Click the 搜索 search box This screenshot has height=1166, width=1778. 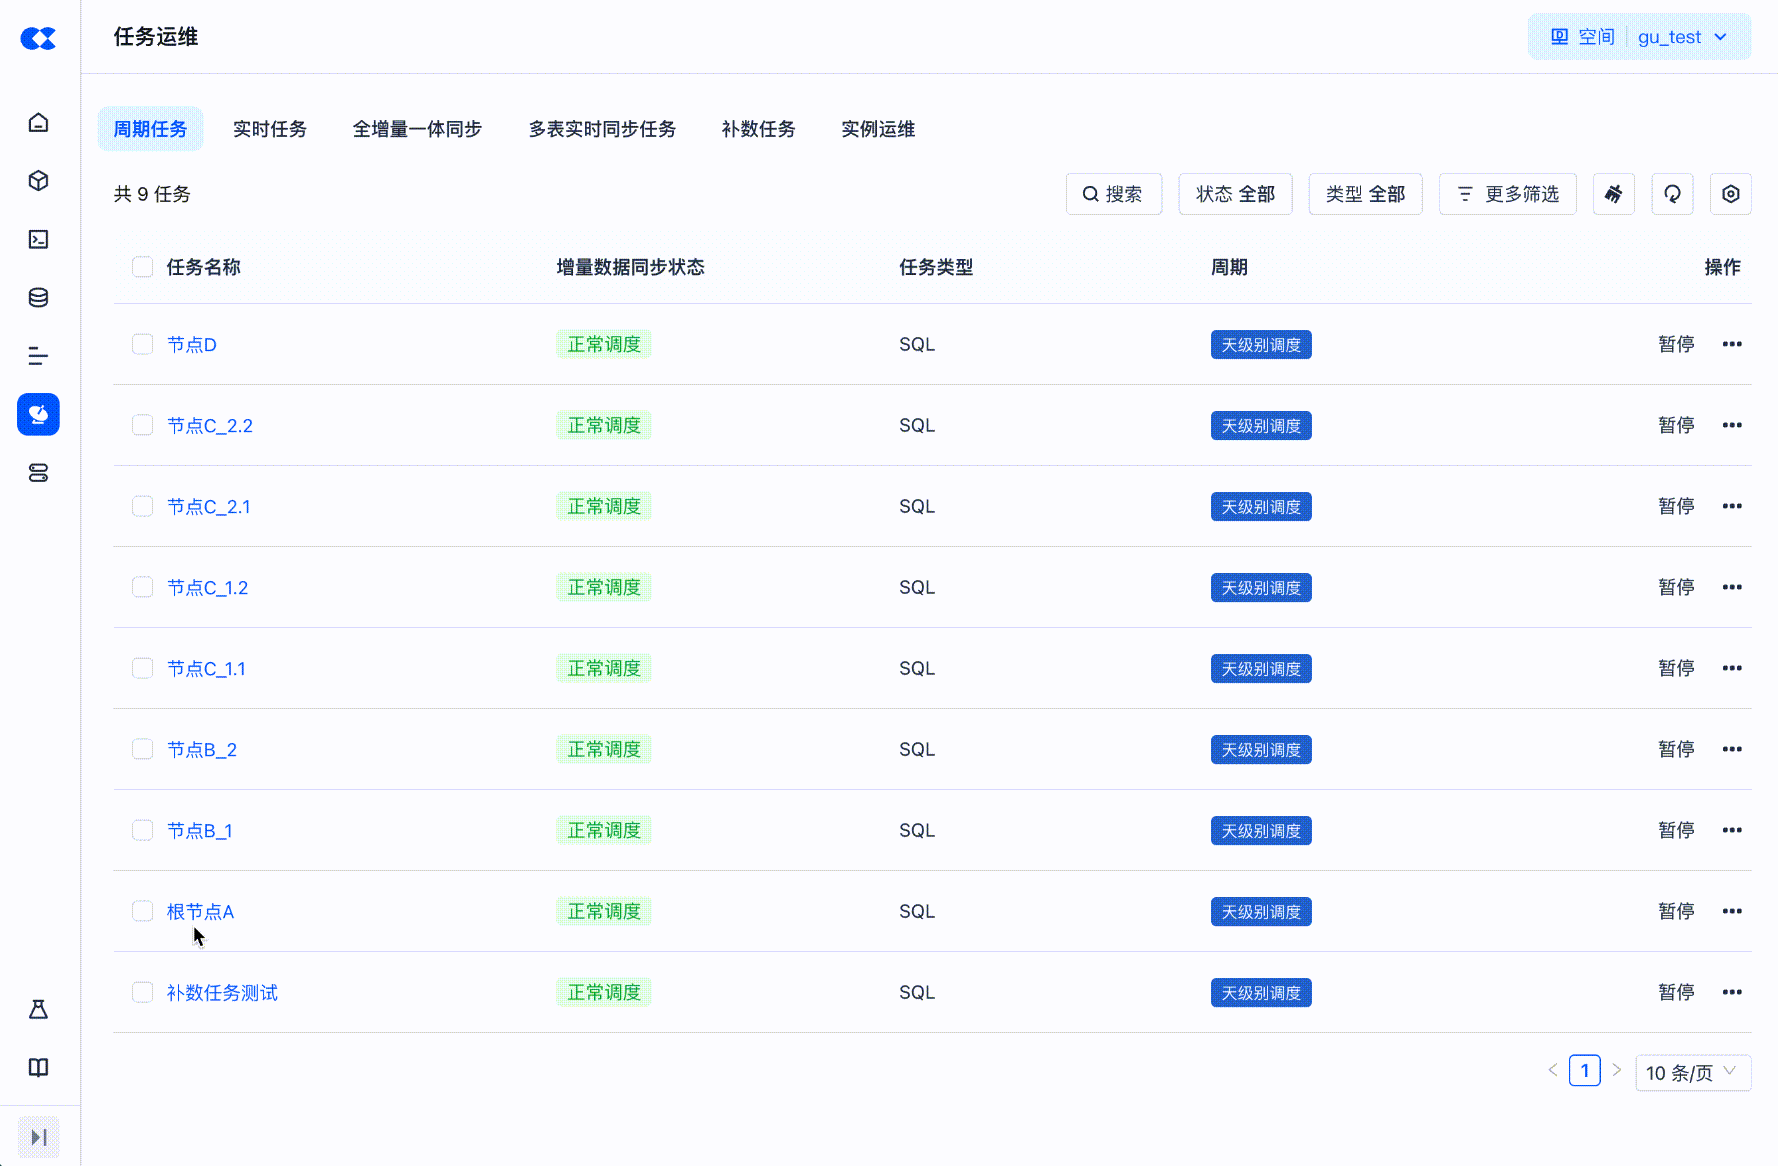(x=1113, y=194)
